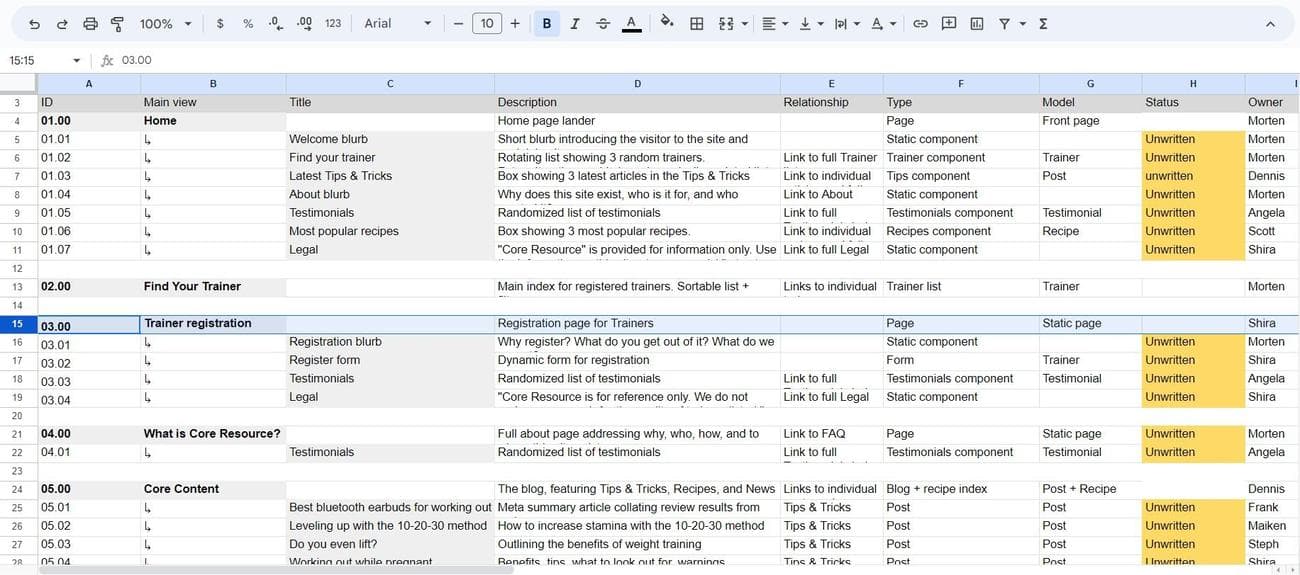Select row 15 header
This screenshot has height=575, width=1300.
point(18,324)
